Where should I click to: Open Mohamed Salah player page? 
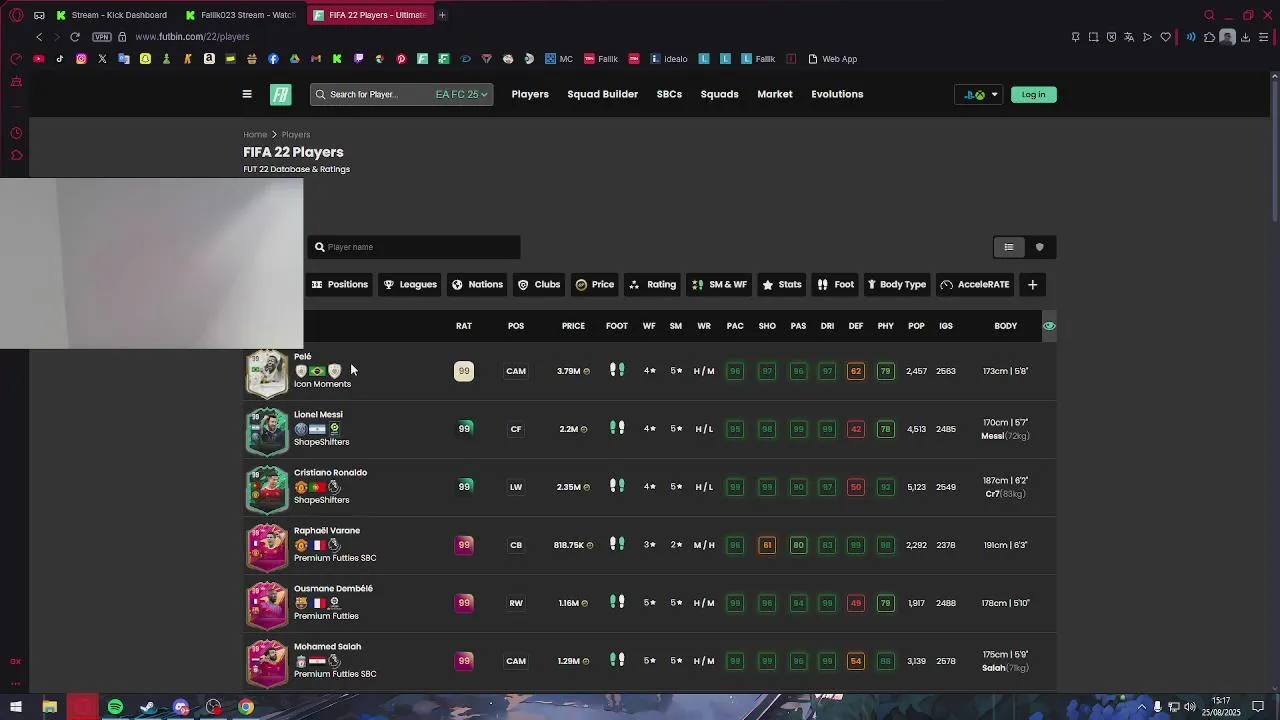click(x=327, y=646)
